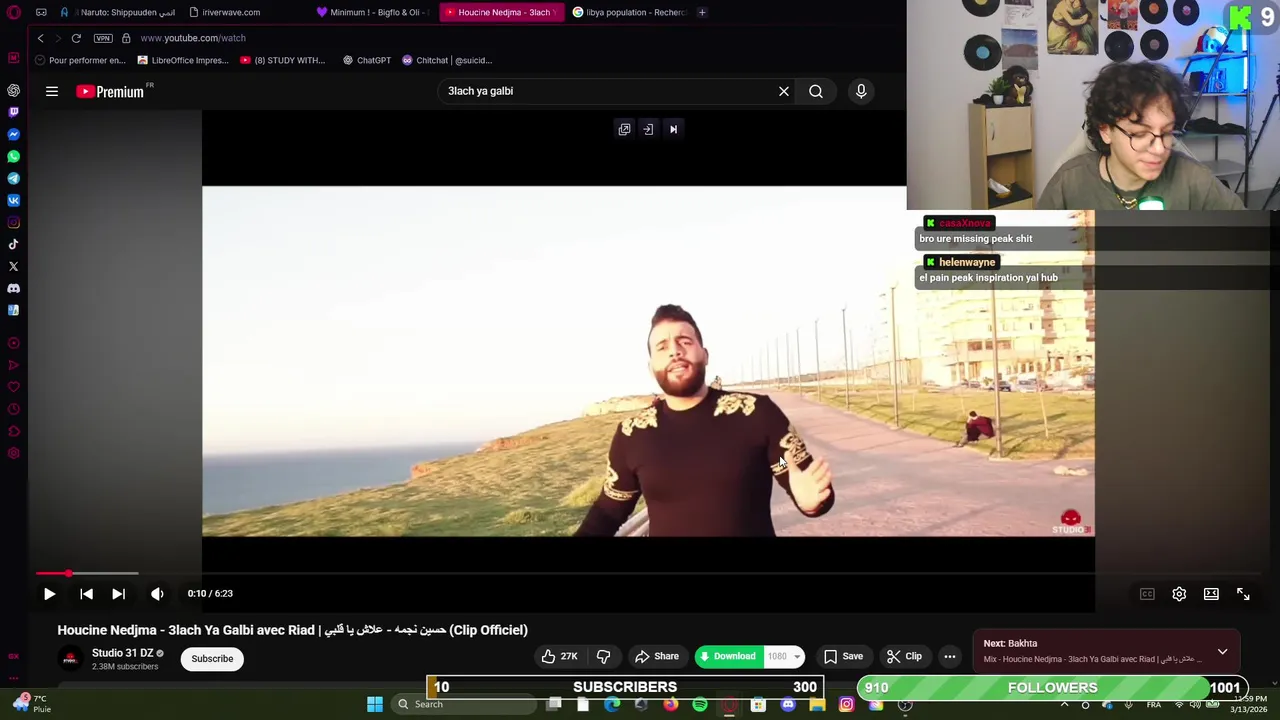
Task: Reload the YouTube page
Action: (x=76, y=38)
